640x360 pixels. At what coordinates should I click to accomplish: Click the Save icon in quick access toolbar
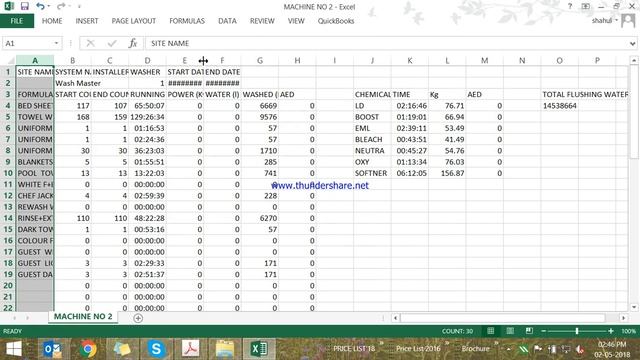click(24, 7)
